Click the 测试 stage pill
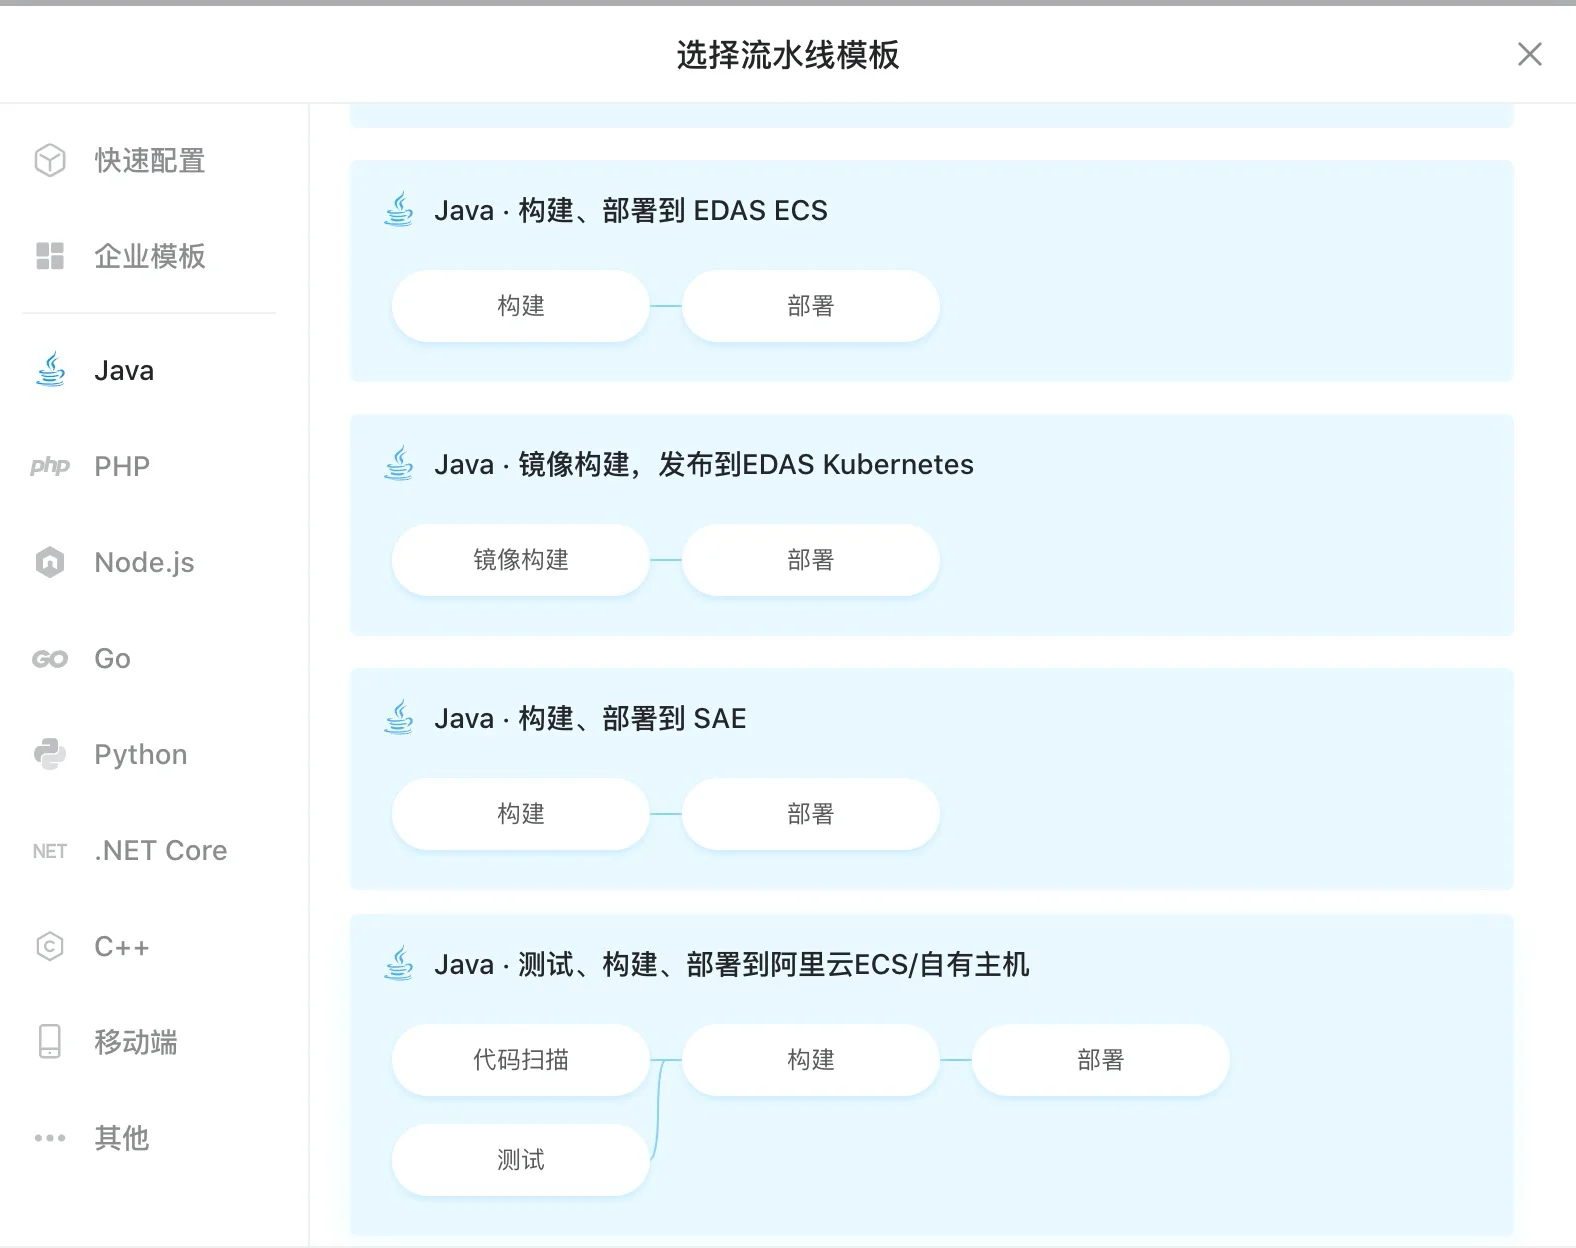Image resolution: width=1576 pixels, height=1248 pixels. point(520,1160)
